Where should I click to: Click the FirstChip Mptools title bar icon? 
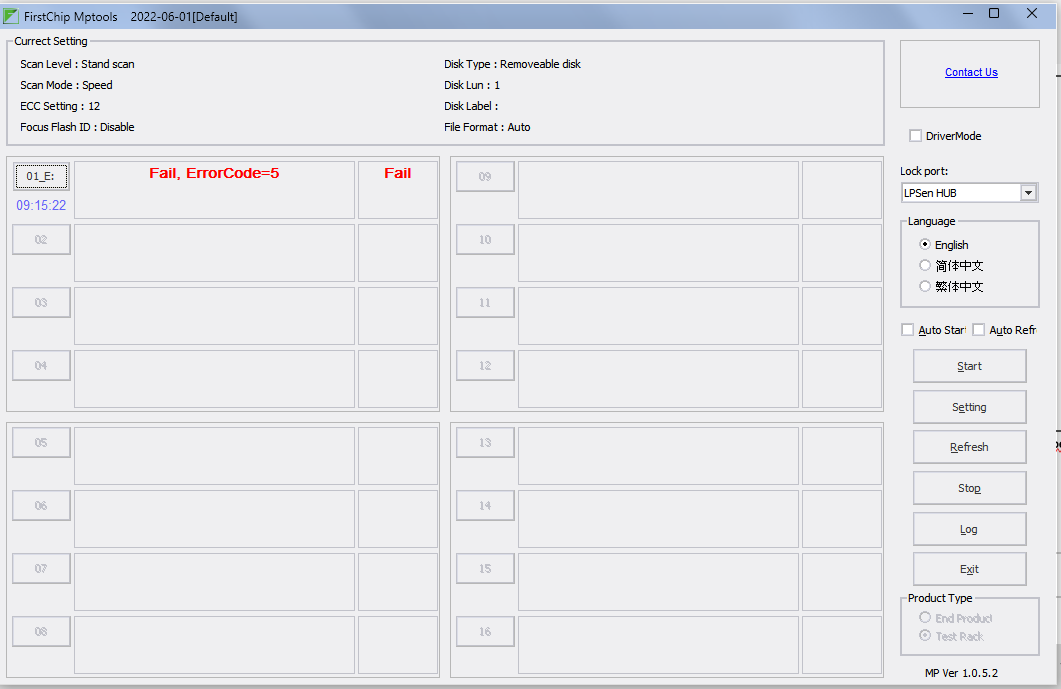click(11, 16)
